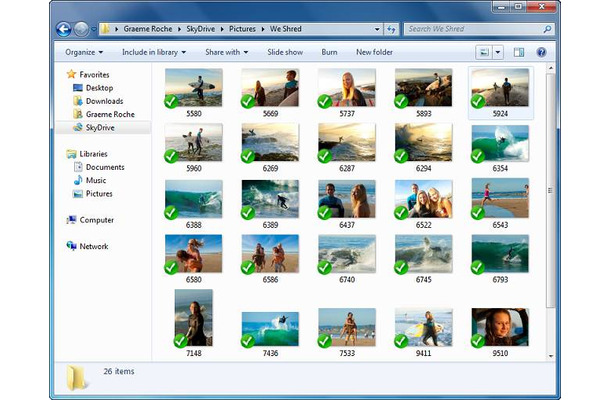
Task: Select photo thumbnail 5737
Action: pyautogui.click(x=347, y=88)
